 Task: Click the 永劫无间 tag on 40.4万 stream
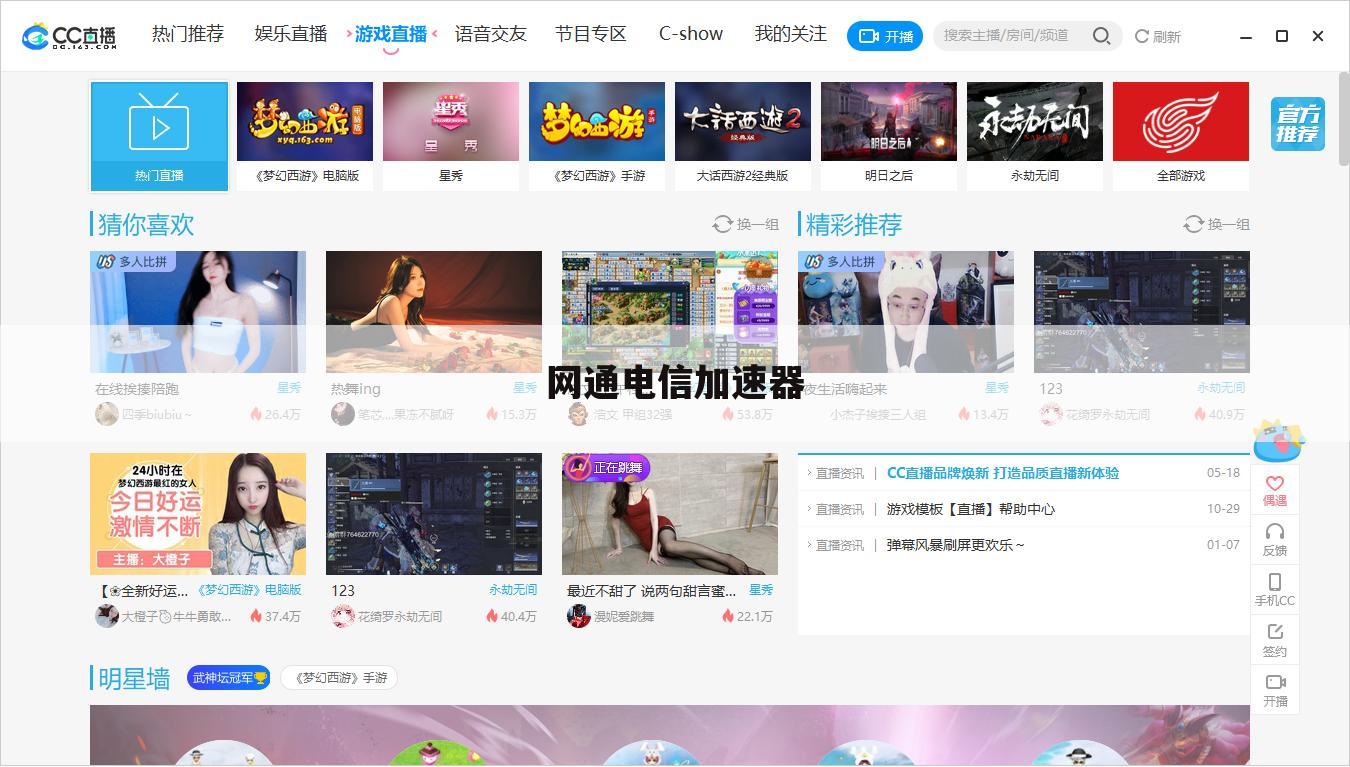513,590
